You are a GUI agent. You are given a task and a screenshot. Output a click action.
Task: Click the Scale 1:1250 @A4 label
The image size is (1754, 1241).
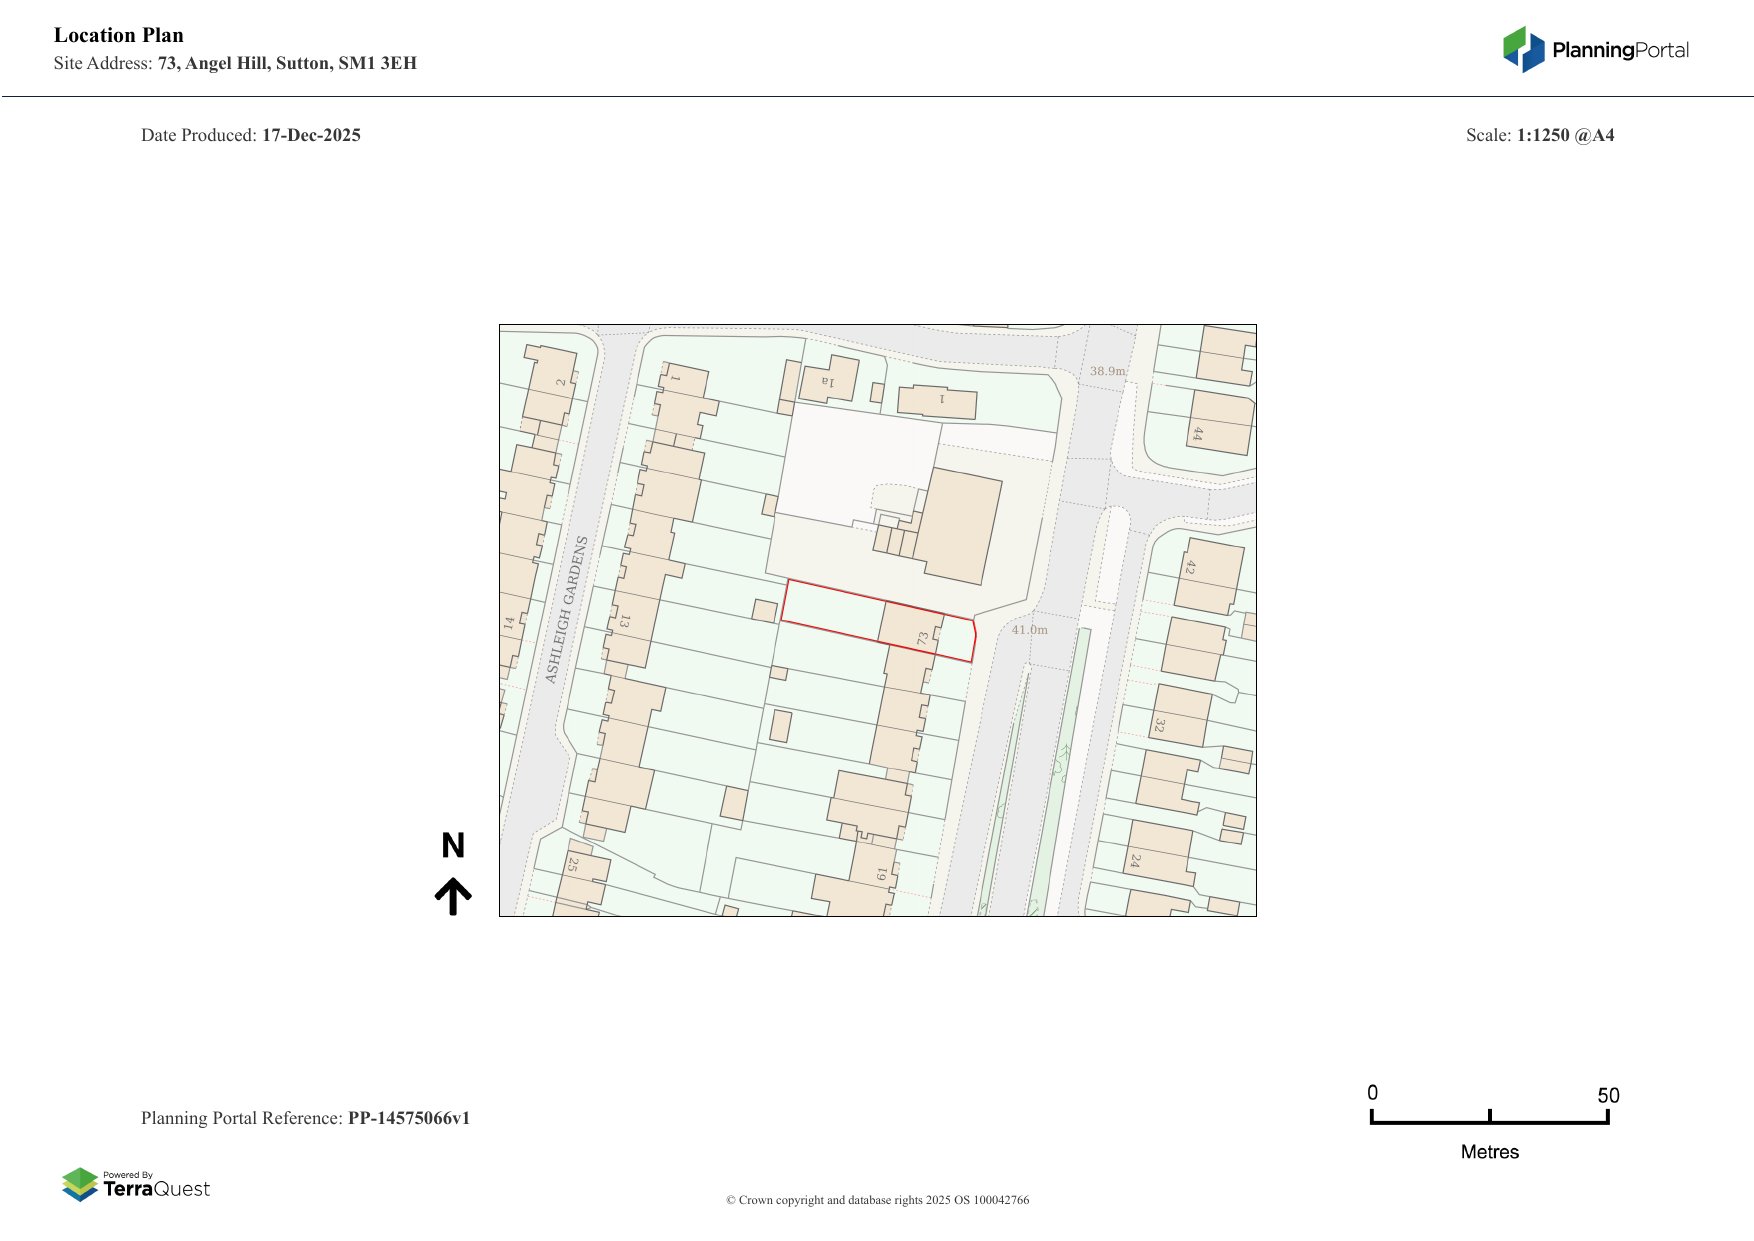pos(1539,135)
